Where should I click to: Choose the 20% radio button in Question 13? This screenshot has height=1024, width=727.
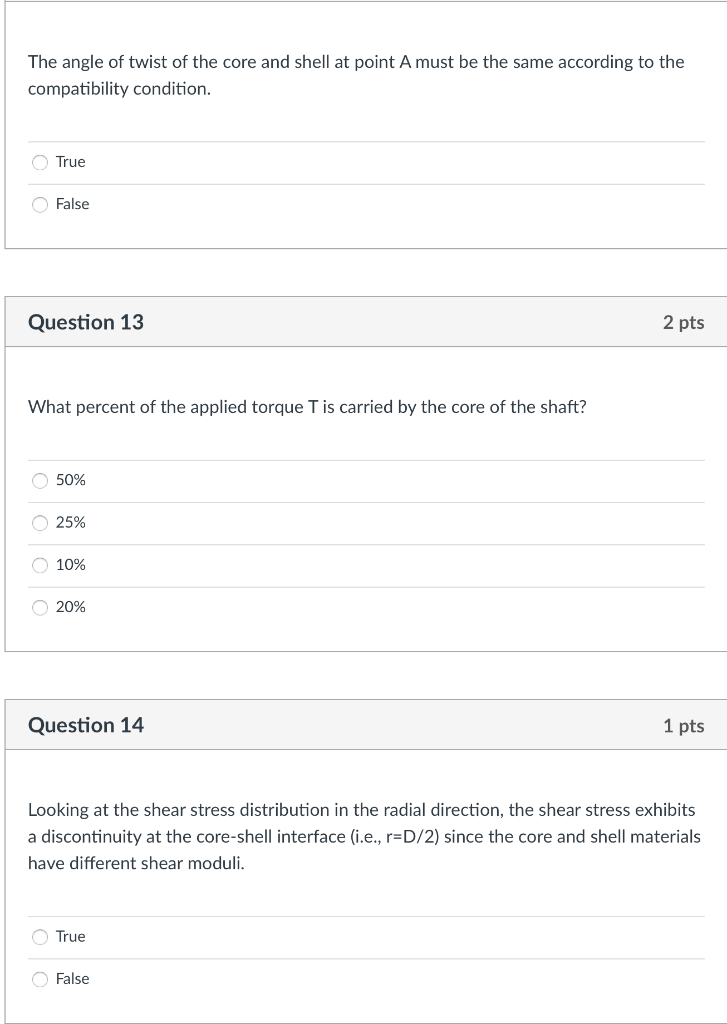click(x=40, y=607)
